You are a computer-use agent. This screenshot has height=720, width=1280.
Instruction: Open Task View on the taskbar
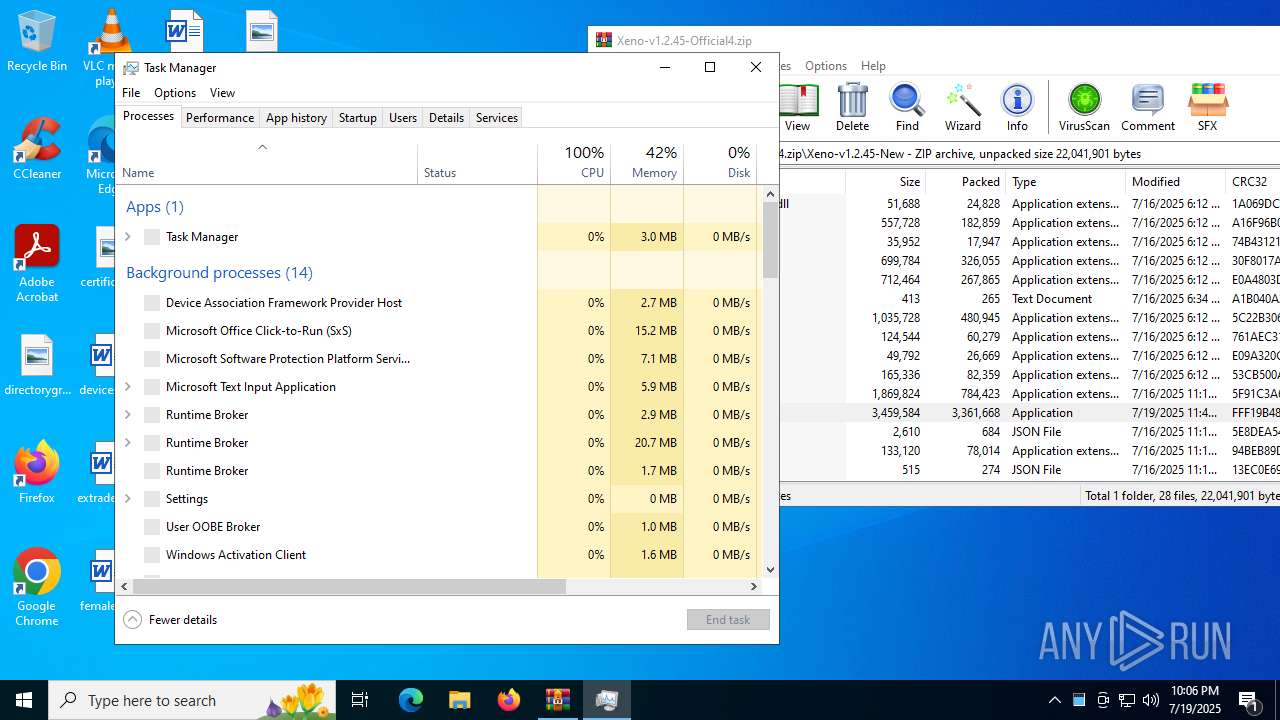click(x=361, y=700)
